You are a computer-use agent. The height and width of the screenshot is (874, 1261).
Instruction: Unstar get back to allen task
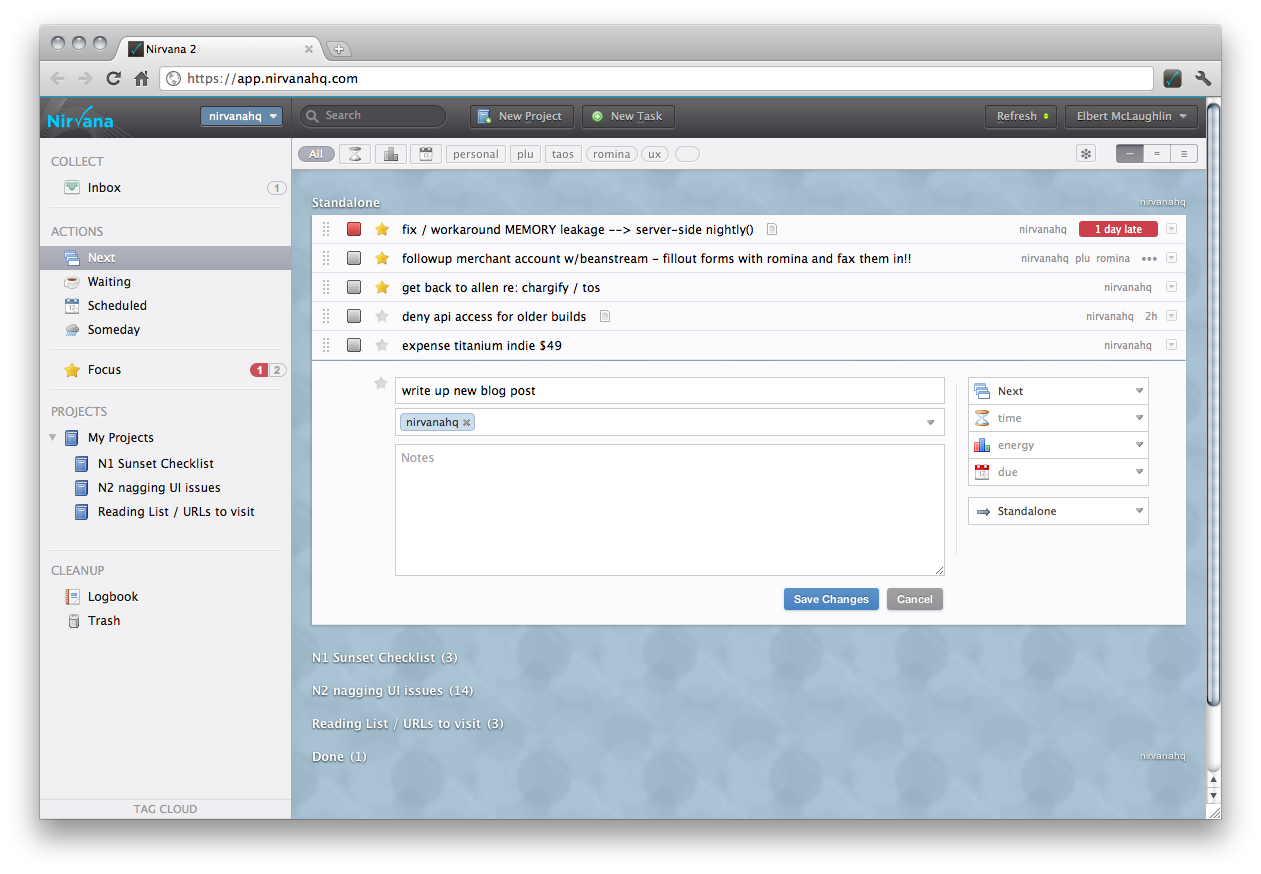(381, 287)
